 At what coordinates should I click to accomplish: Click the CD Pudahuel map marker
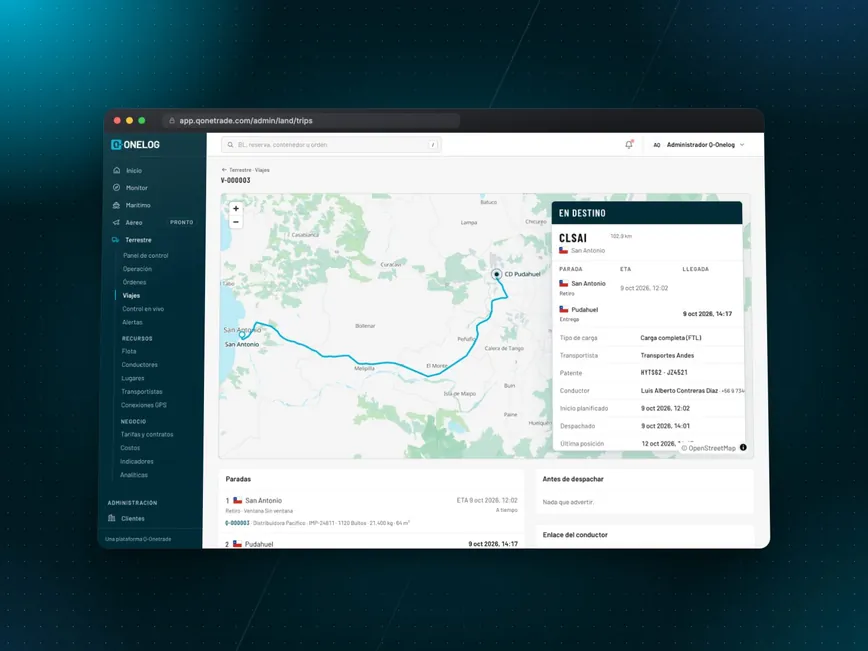(497, 274)
